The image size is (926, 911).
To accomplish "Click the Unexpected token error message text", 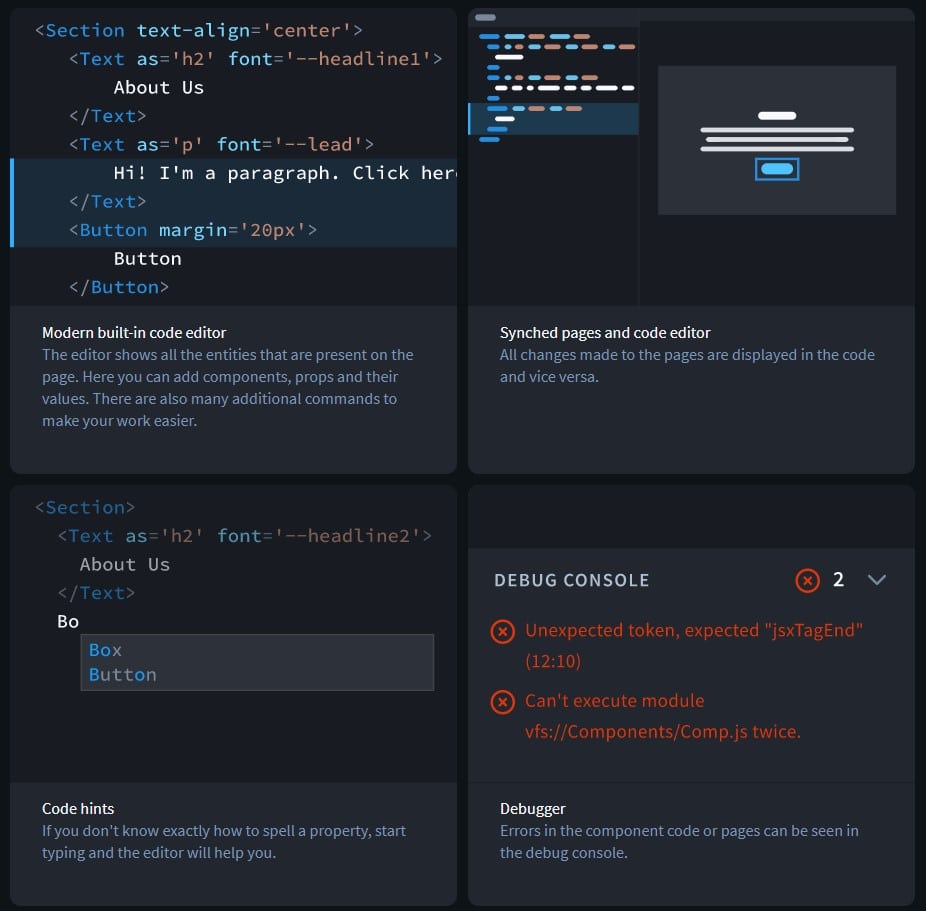I will (x=693, y=645).
